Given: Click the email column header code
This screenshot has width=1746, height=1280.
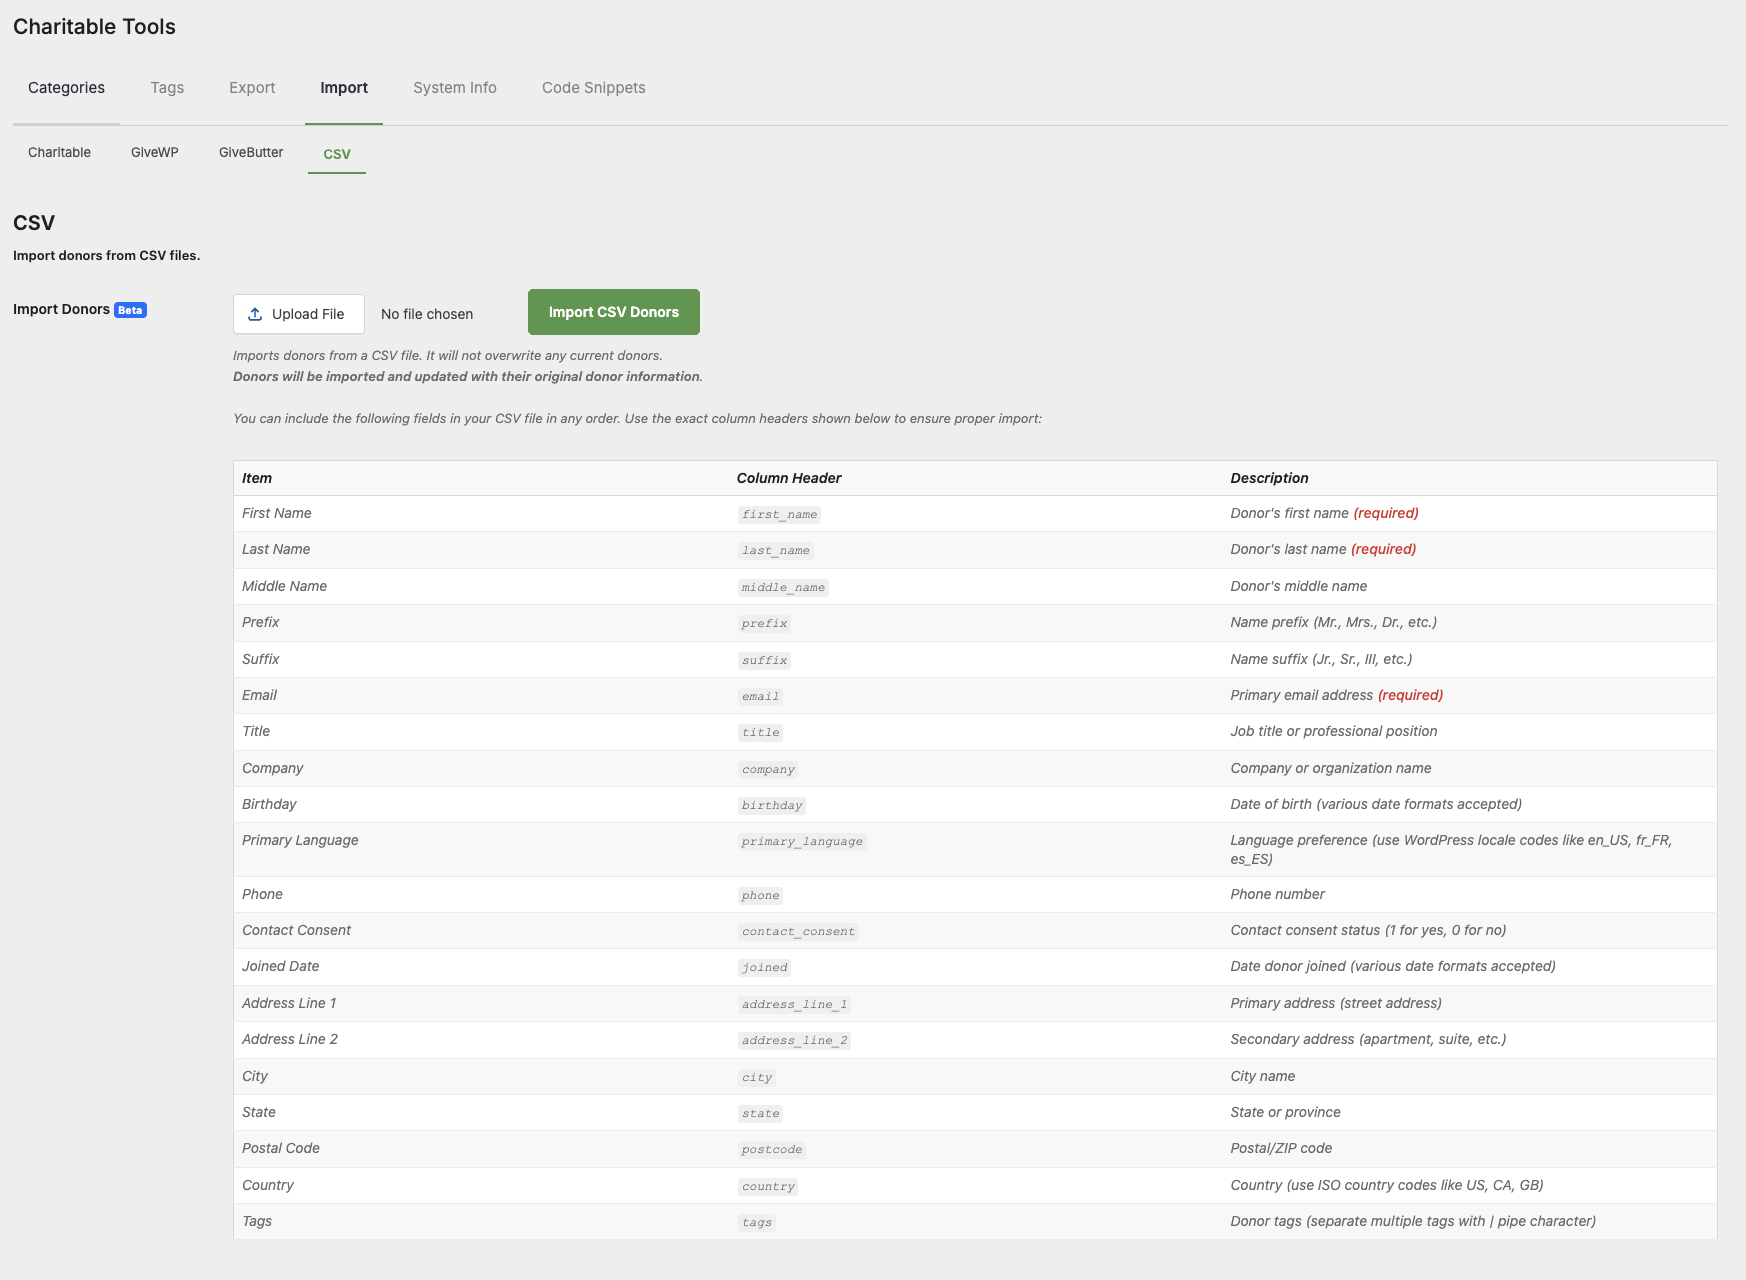Looking at the screenshot, I should [x=760, y=697].
